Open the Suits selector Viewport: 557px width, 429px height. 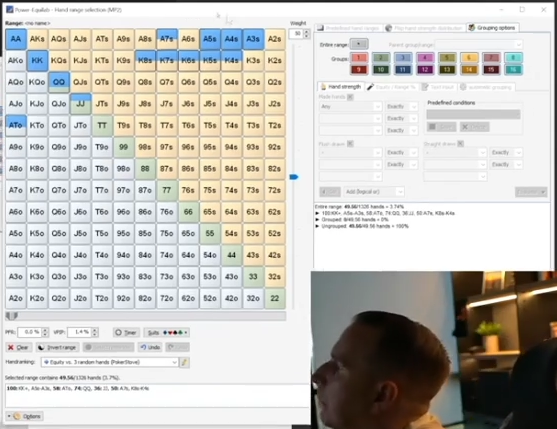tap(166, 332)
